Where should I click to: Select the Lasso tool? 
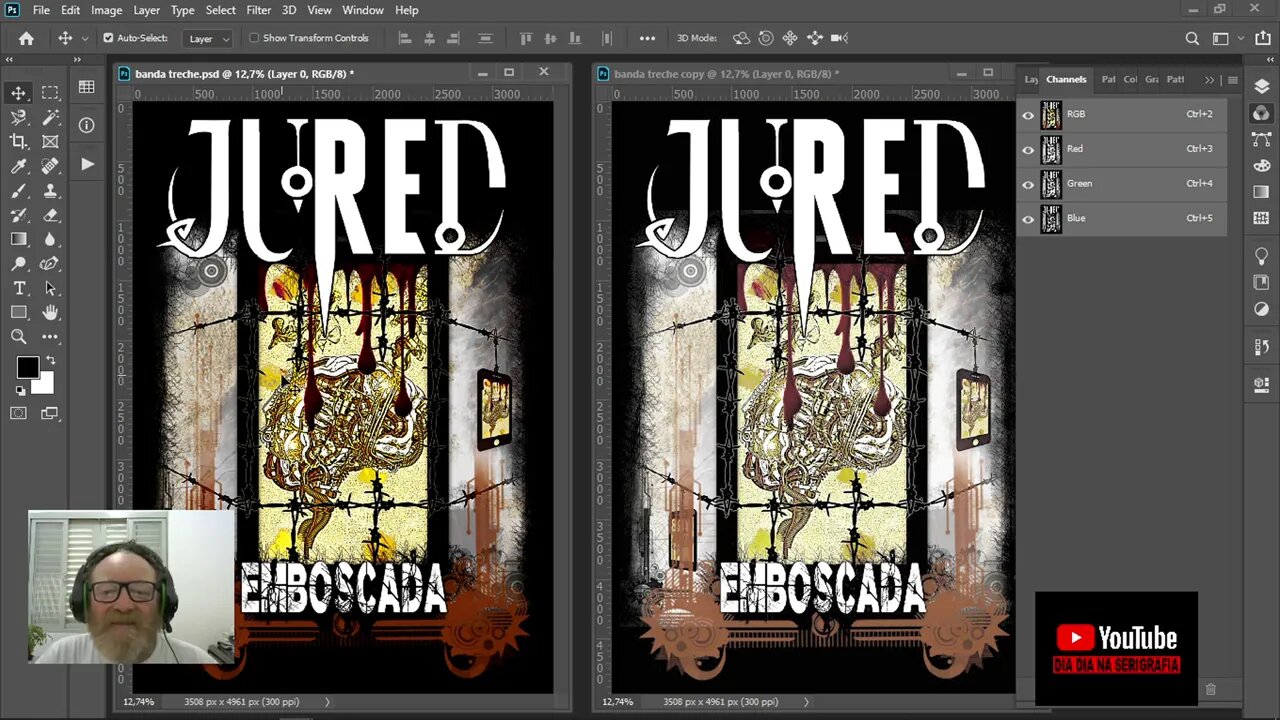pos(19,117)
